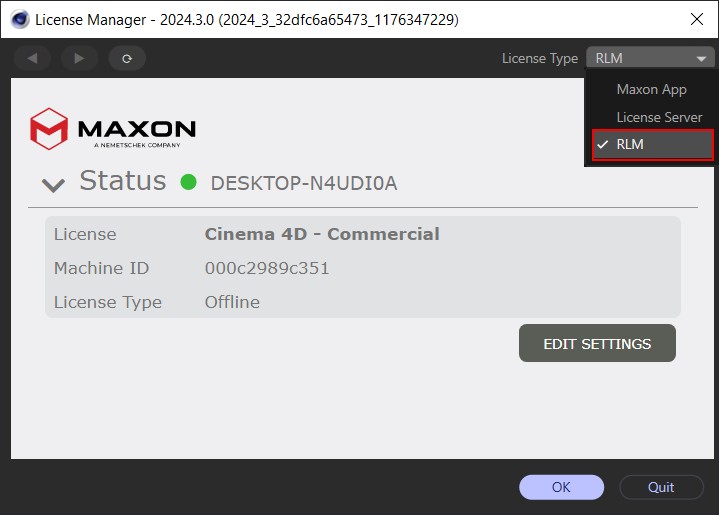Click the Cinema 4D title bar icon

pyautogui.click(x=20, y=19)
